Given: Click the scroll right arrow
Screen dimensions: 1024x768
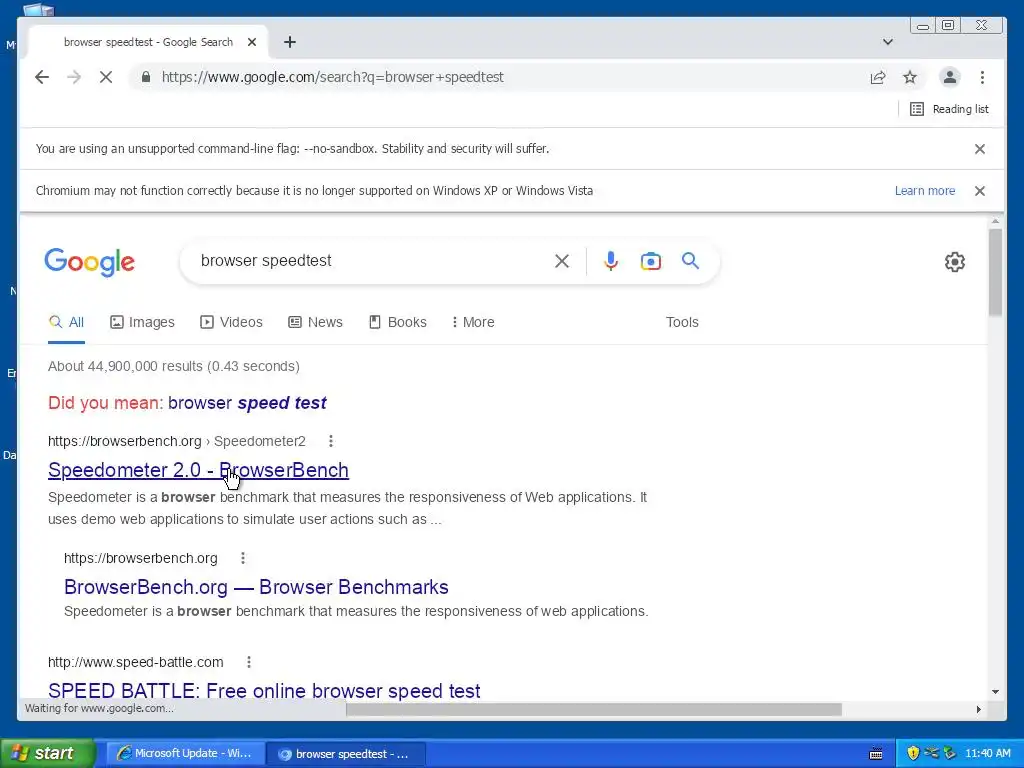Looking at the screenshot, I should pos(978,709).
